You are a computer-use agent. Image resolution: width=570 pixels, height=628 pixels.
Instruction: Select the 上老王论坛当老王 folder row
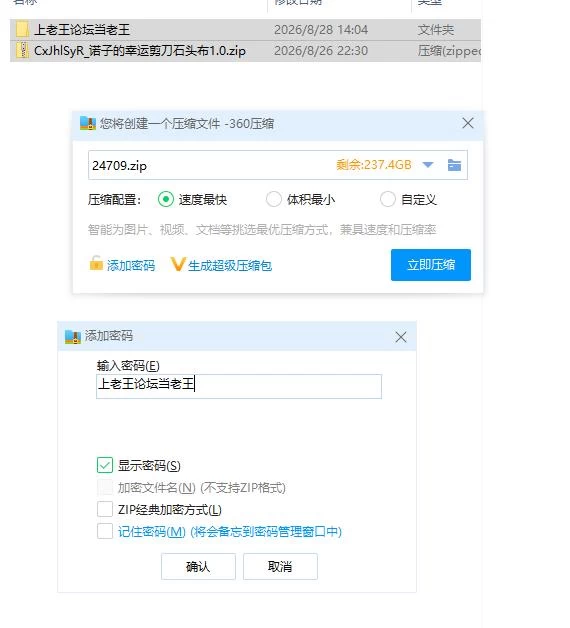[x=245, y=30]
